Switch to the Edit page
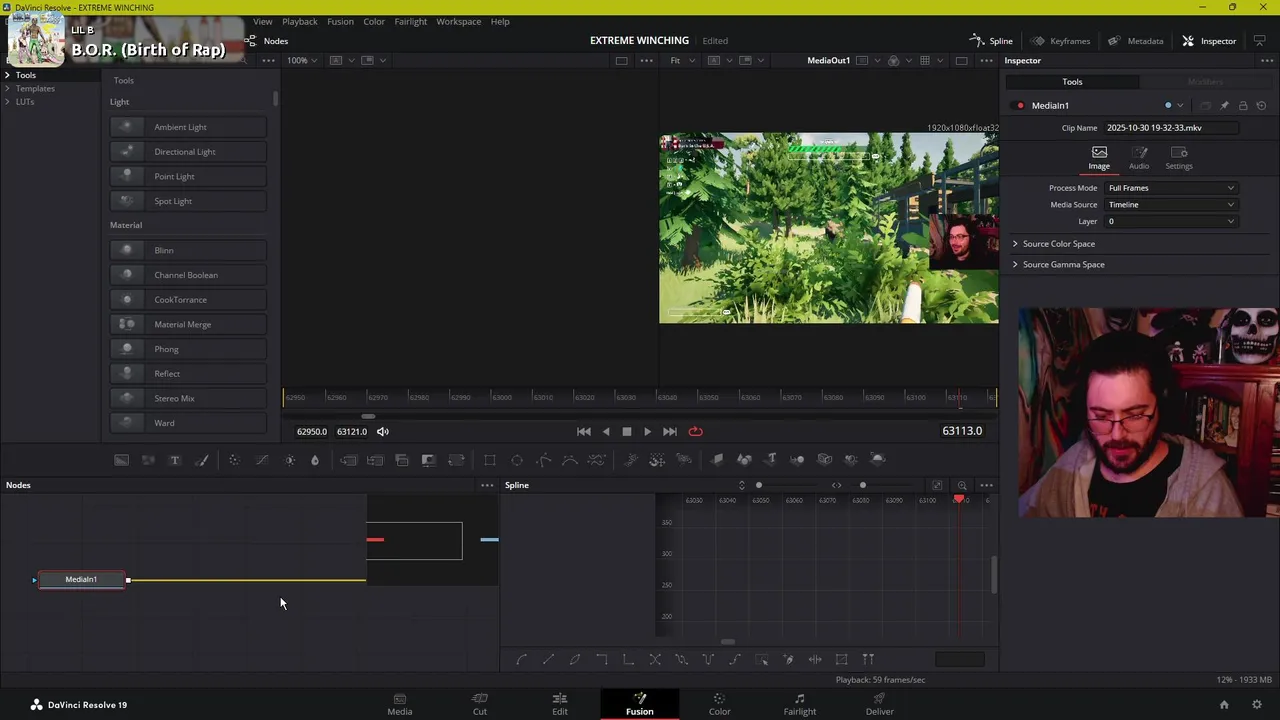Screen dimensions: 1280x720 tap(560, 705)
